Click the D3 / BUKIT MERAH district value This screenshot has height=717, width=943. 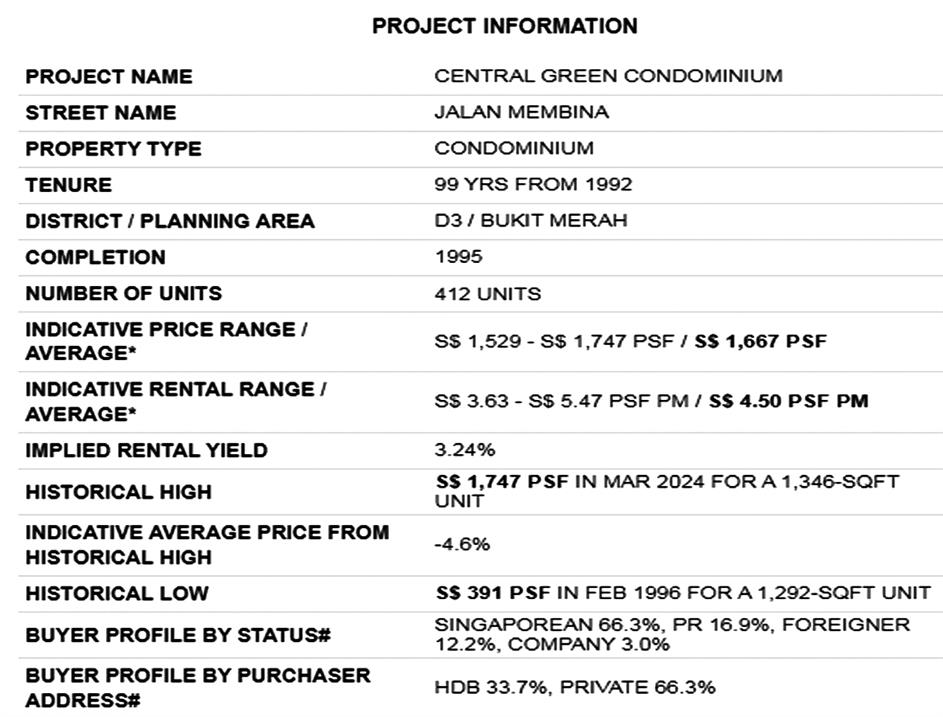coord(531,221)
